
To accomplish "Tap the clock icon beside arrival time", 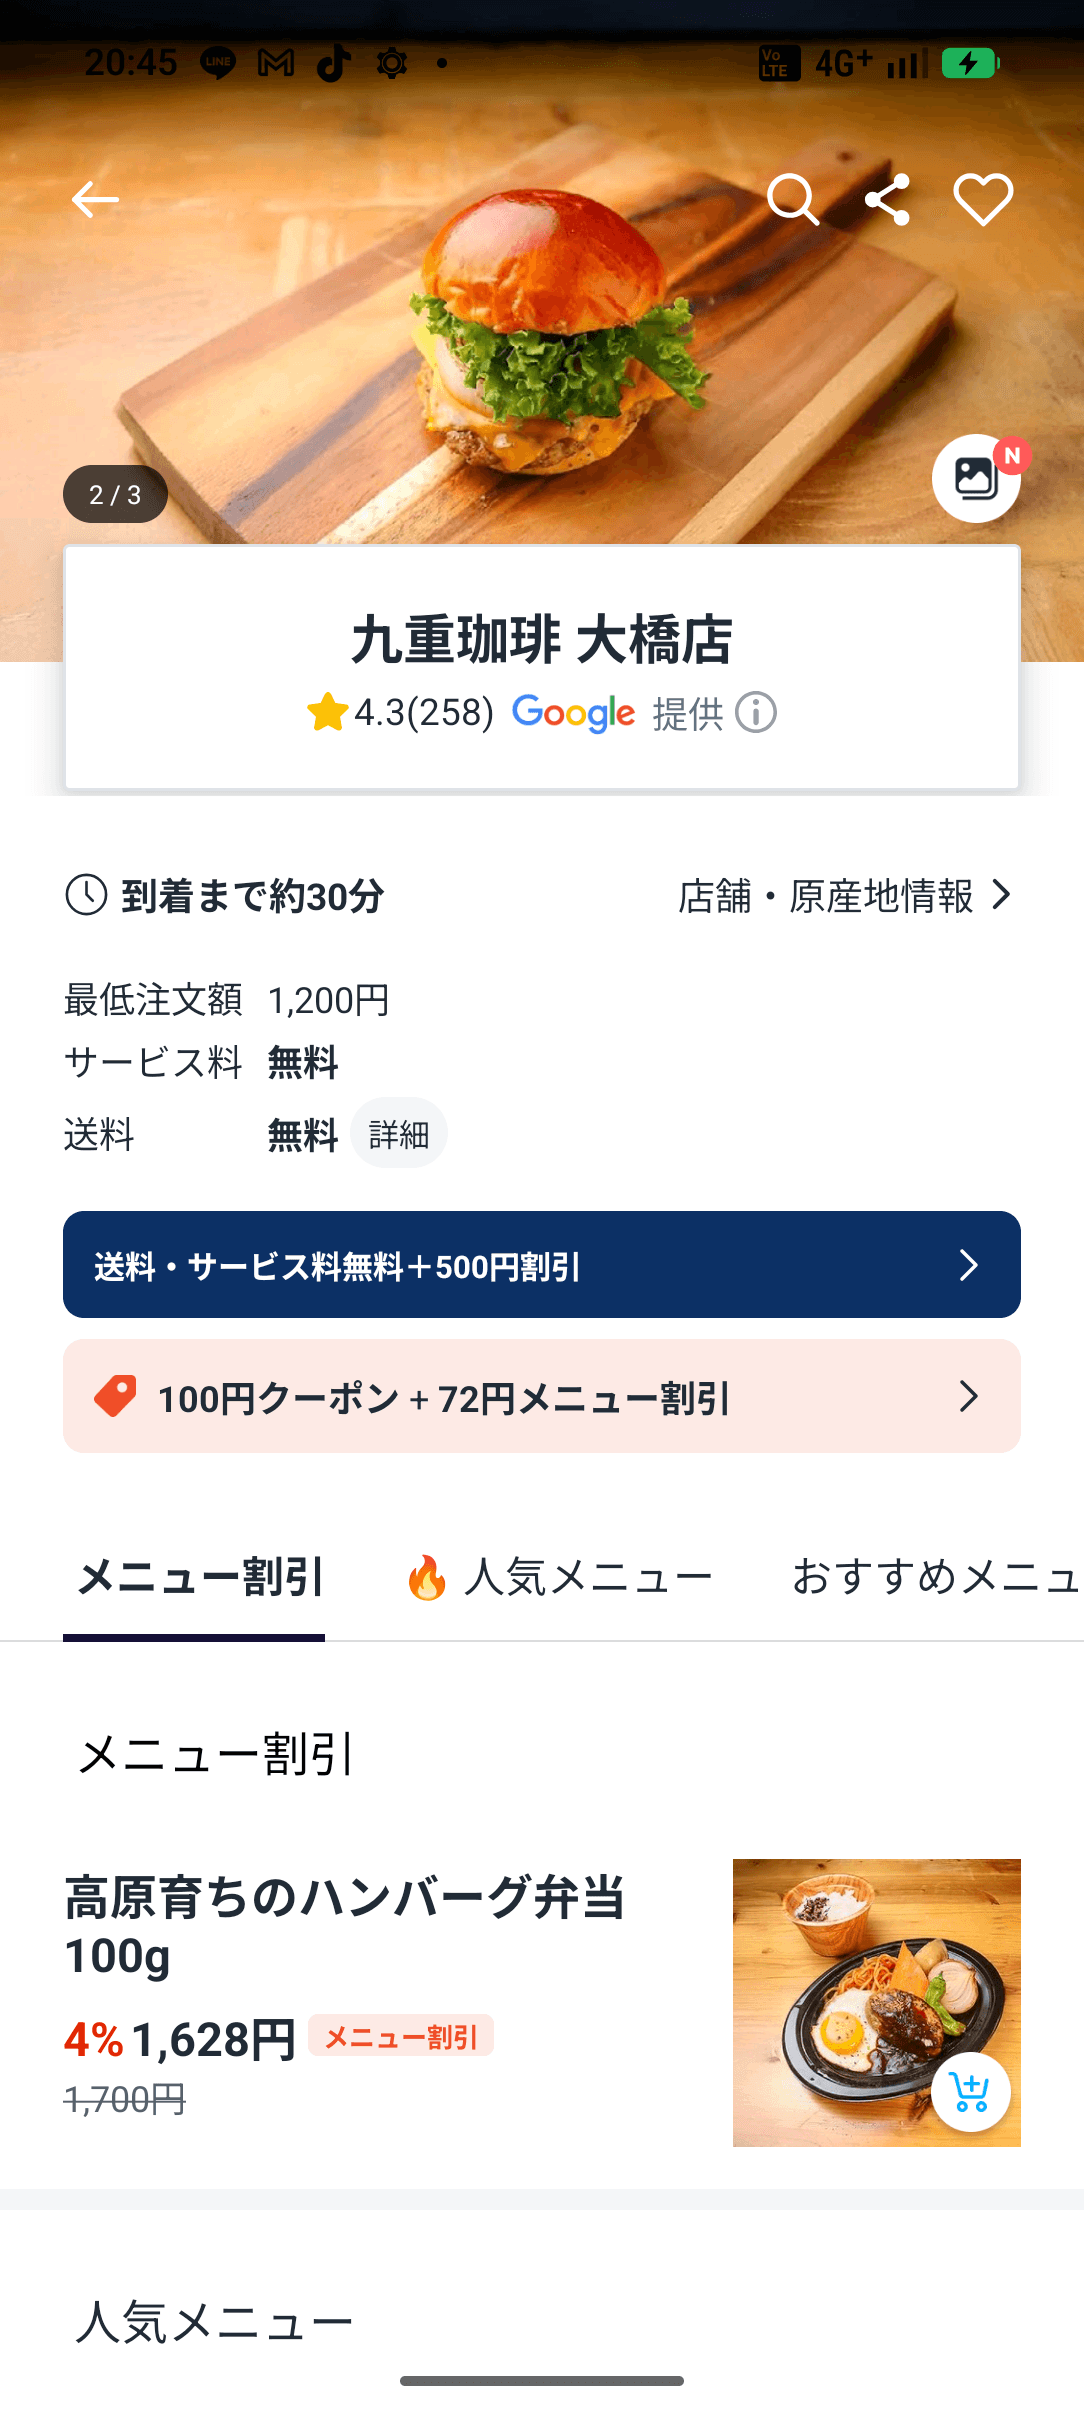I will pyautogui.click(x=87, y=895).
